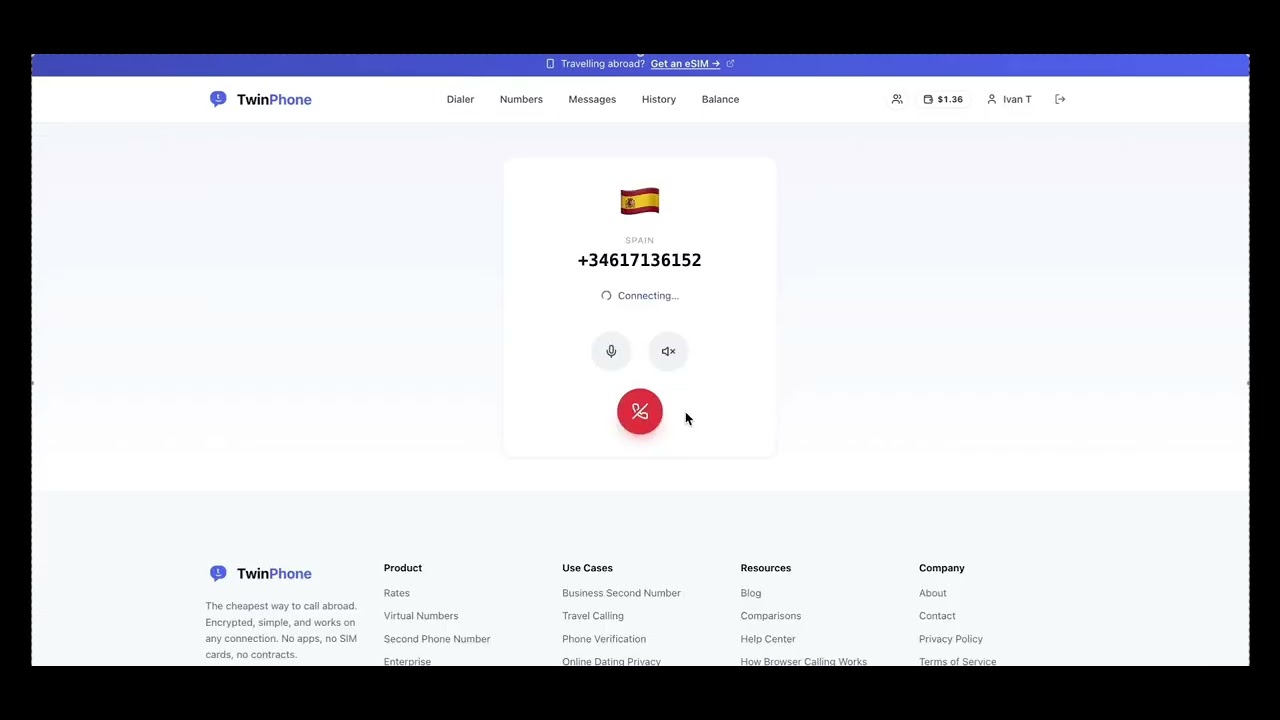The image size is (1280, 720).
Task: Open the $1.36 balance wallet
Action: click(x=943, y=99)
